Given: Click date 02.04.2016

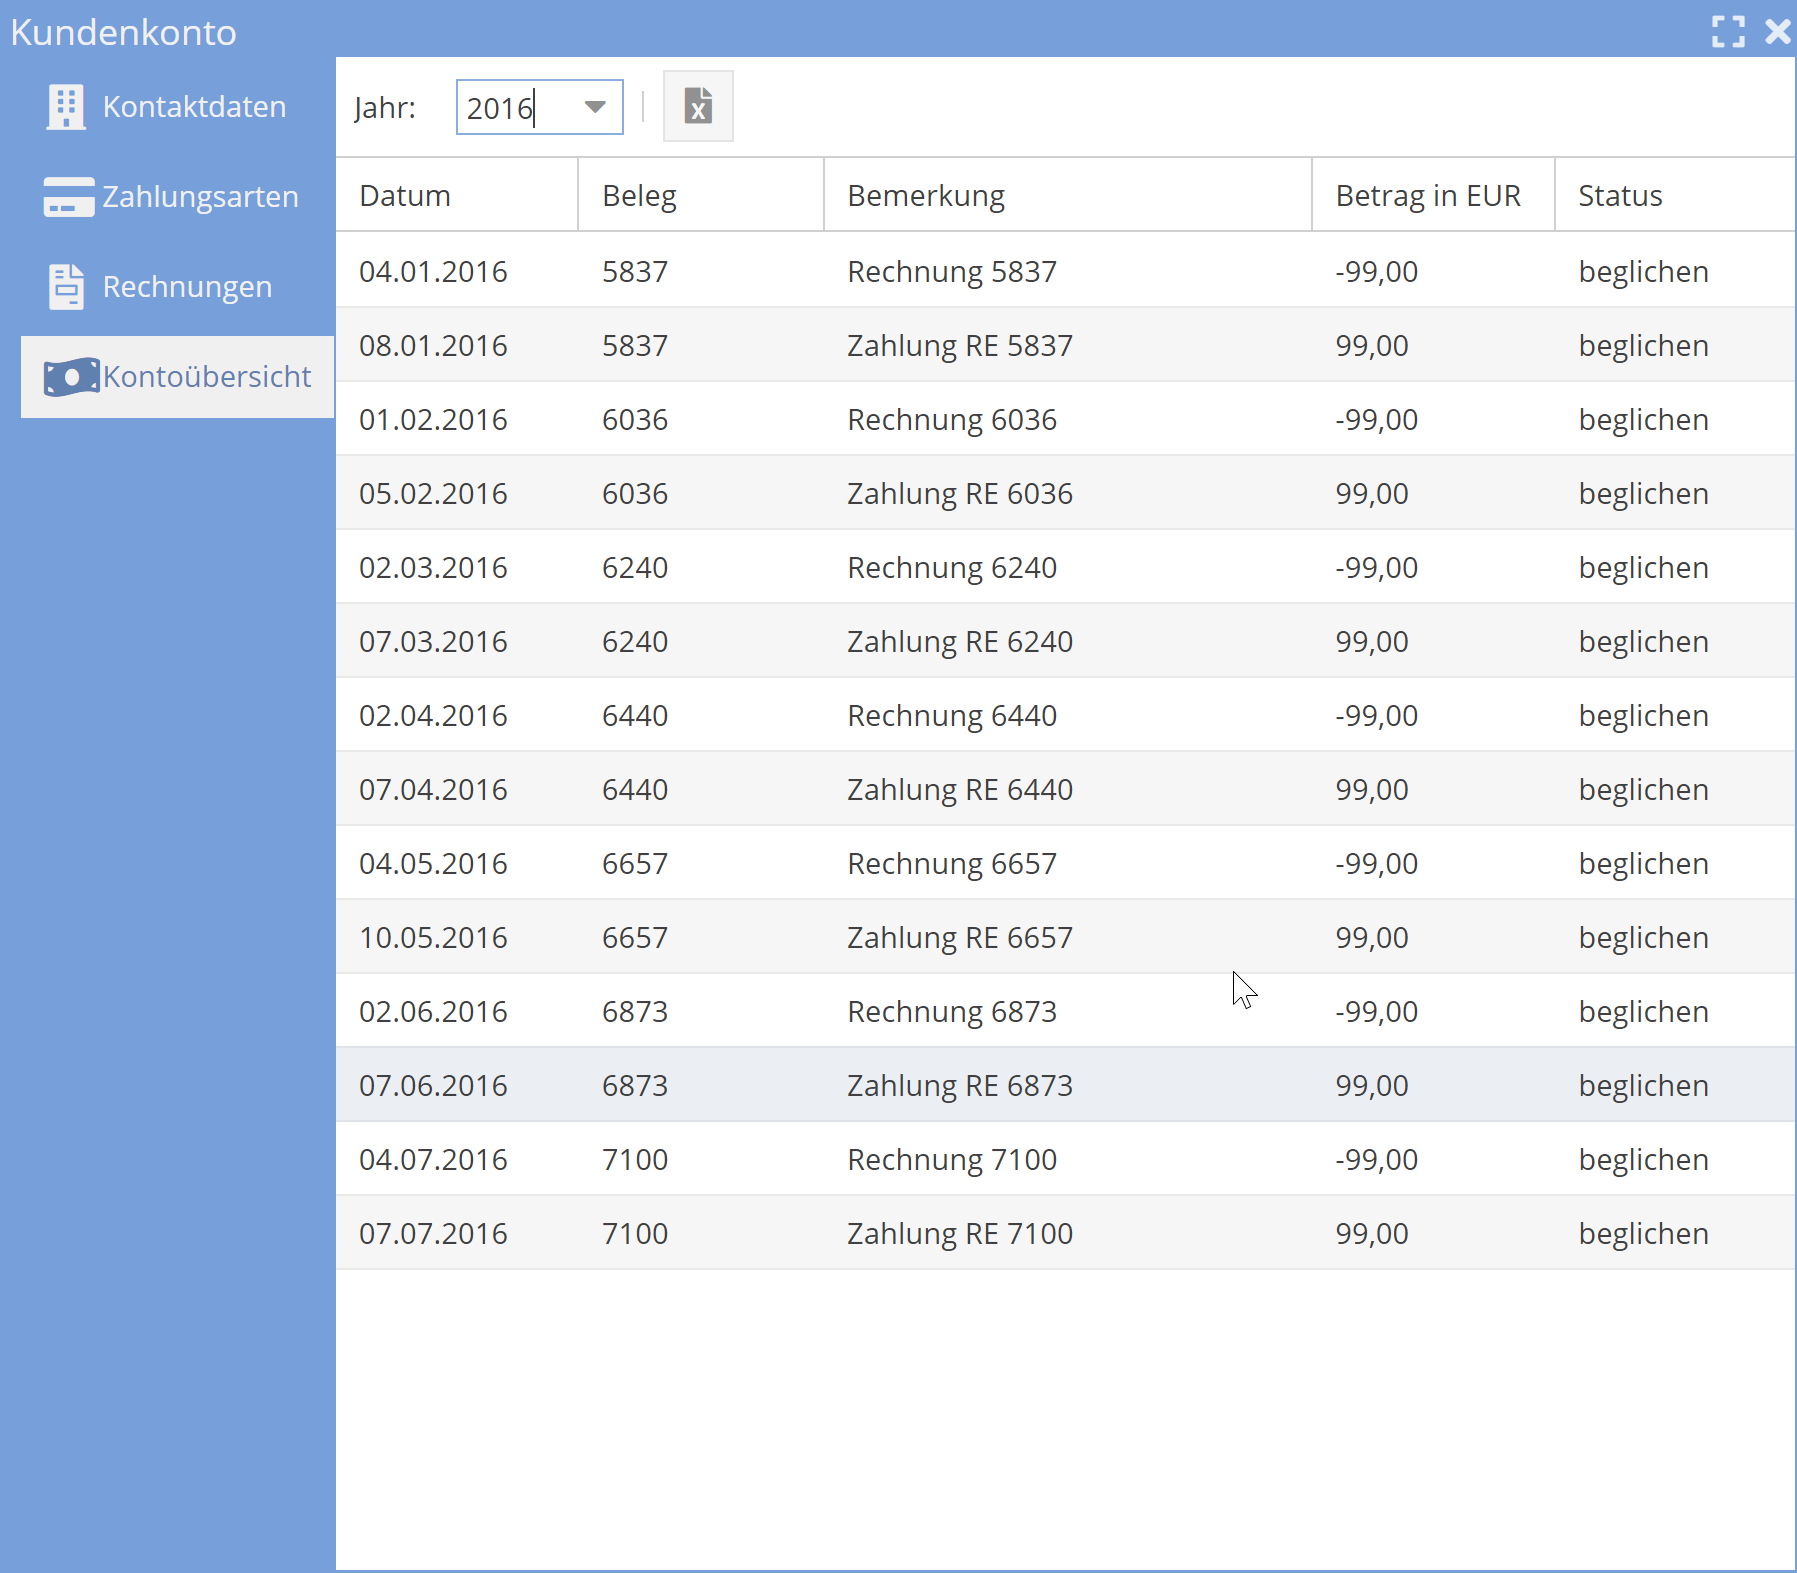Looking at the screenshot, I should tap(433, 715).
